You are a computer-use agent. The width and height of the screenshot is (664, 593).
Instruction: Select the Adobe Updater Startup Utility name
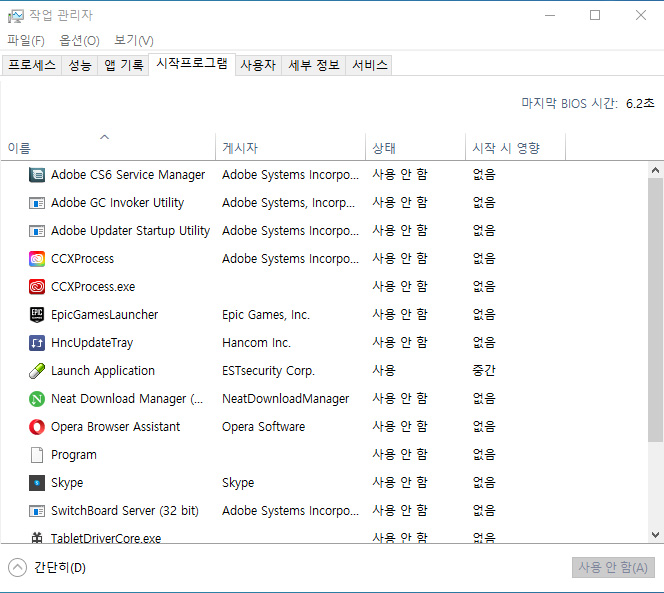click(130, 231)
